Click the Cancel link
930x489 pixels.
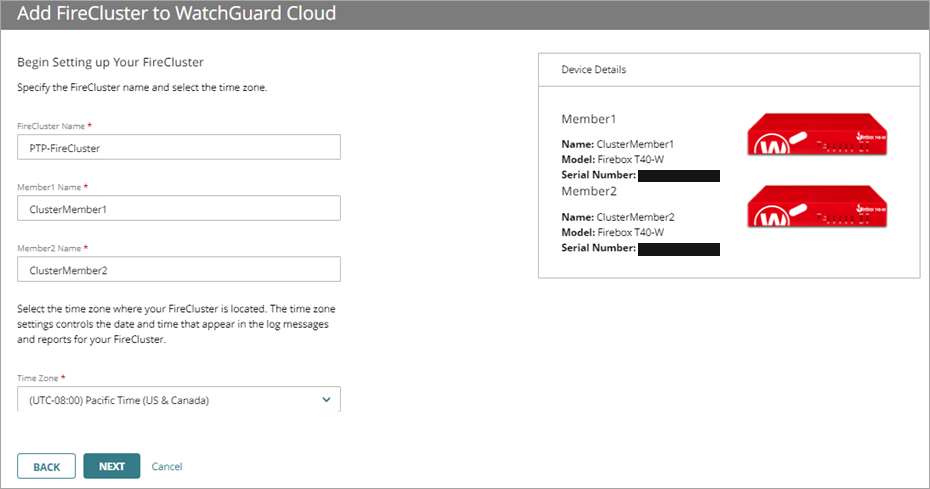tap(167, 466)
